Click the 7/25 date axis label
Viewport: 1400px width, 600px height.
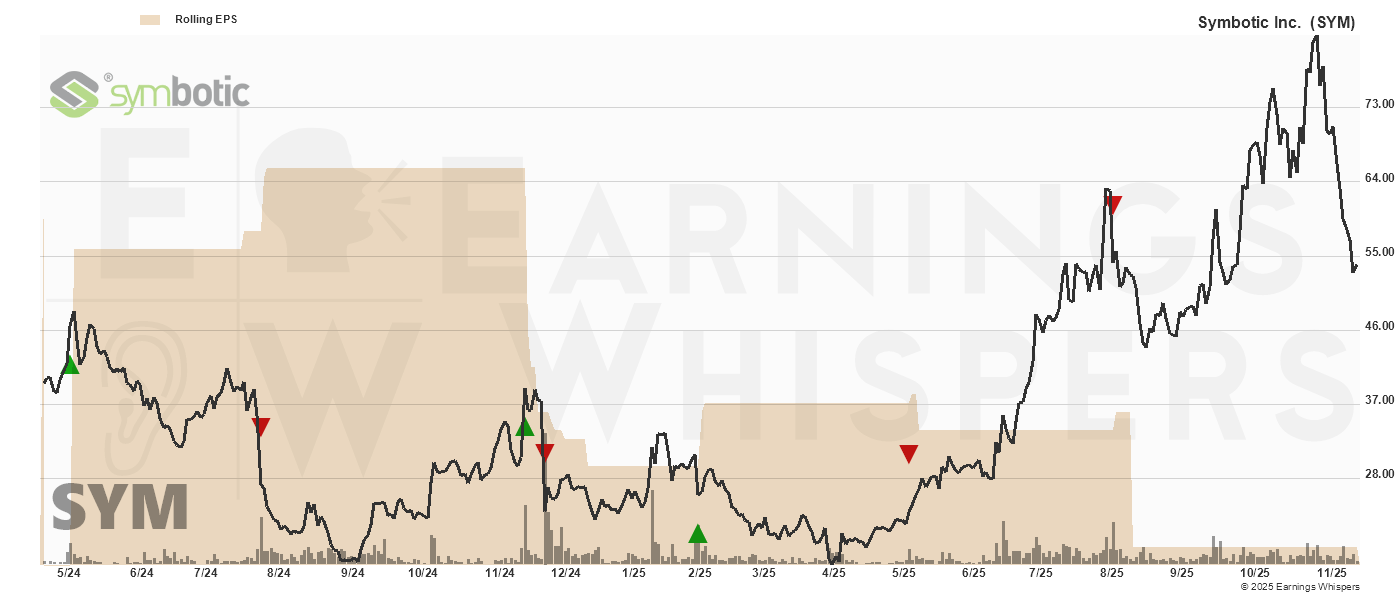(1040, 573)
